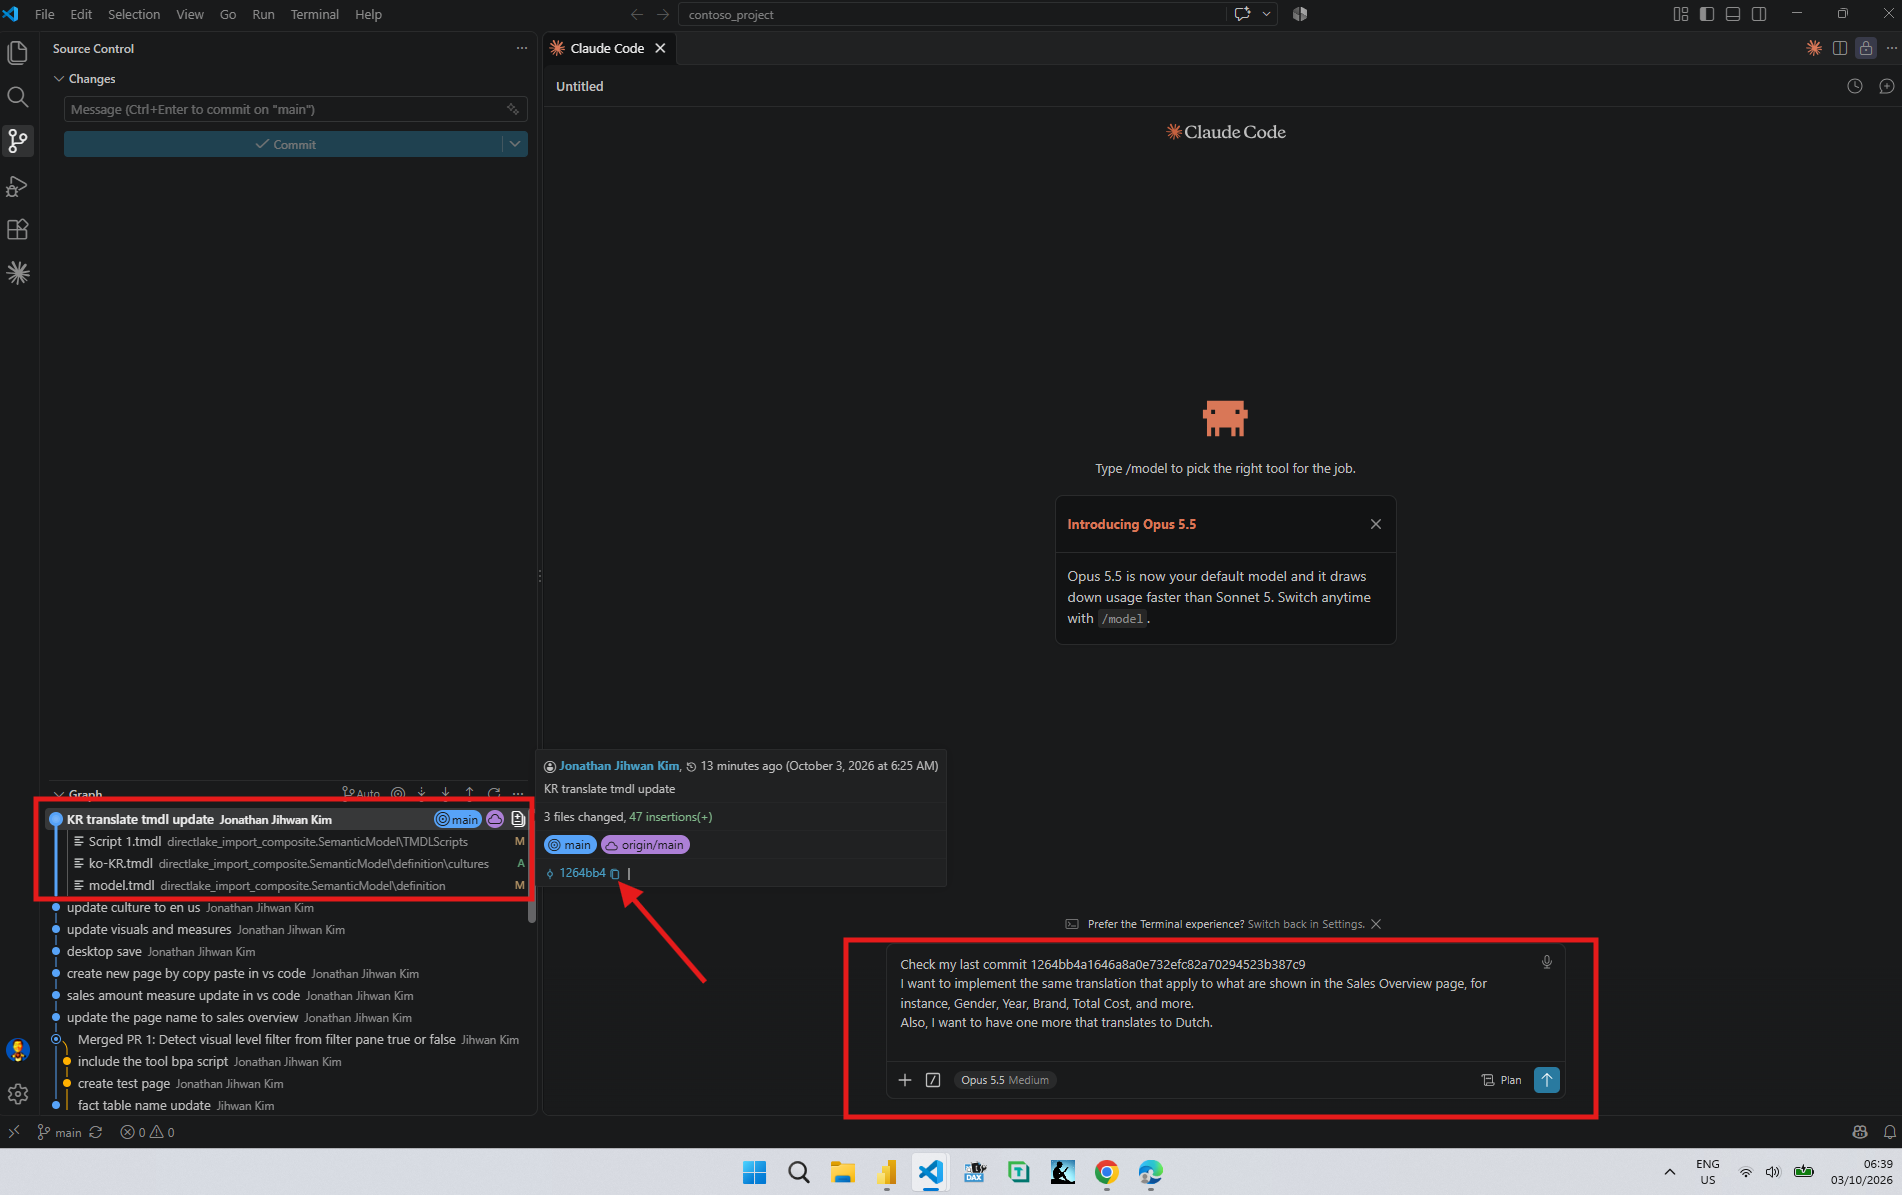Close the Claude Code tab
1902x1195 pixels.
(x=660, y=48)
